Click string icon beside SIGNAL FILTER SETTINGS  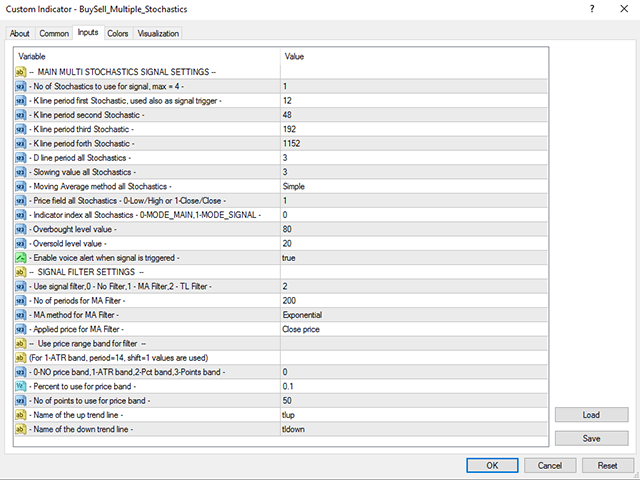pyautogui.click(x=20, y=272)
